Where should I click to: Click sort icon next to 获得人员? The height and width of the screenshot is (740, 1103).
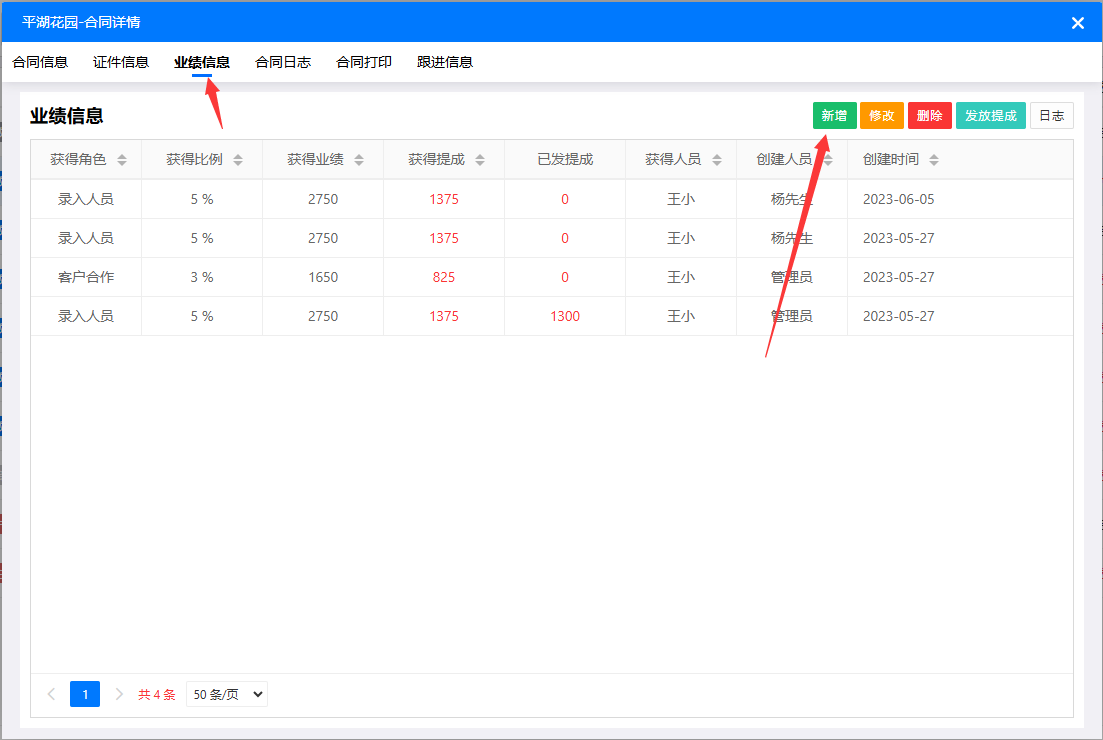point(717,160)
